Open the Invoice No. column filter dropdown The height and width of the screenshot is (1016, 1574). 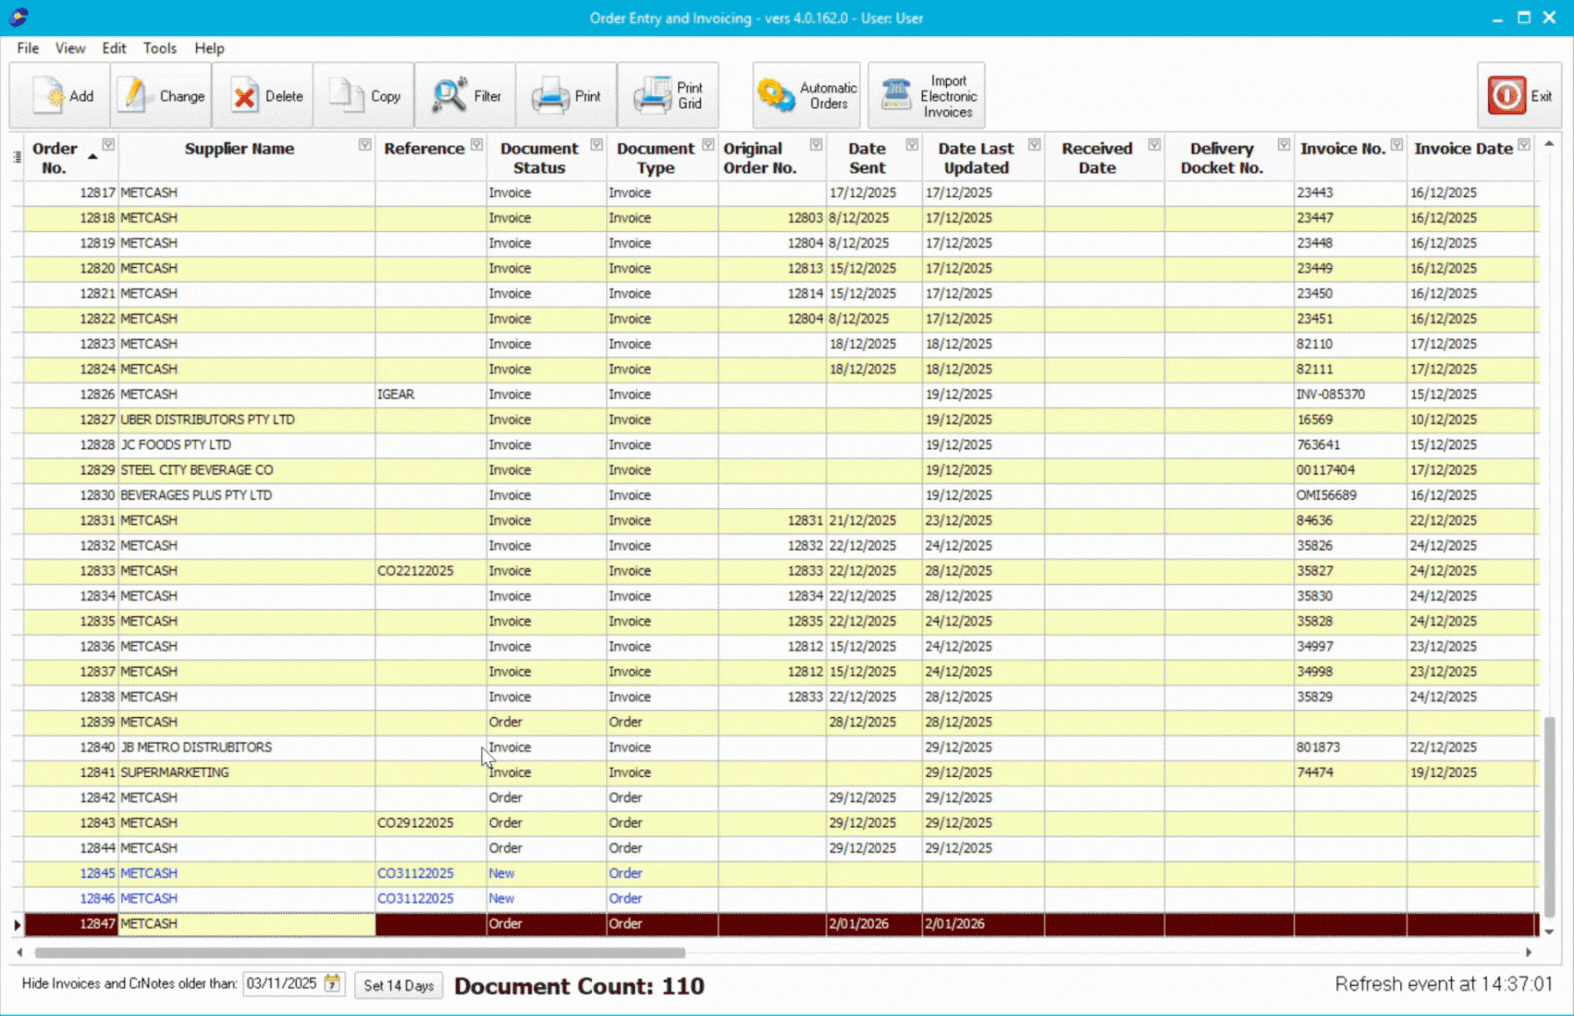coord(1397,145)
